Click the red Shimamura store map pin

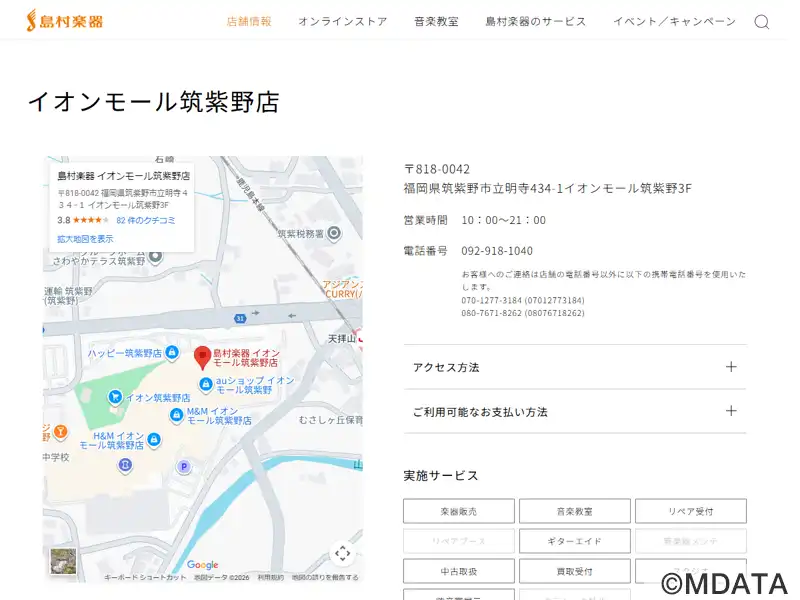(x=202, y=356)
